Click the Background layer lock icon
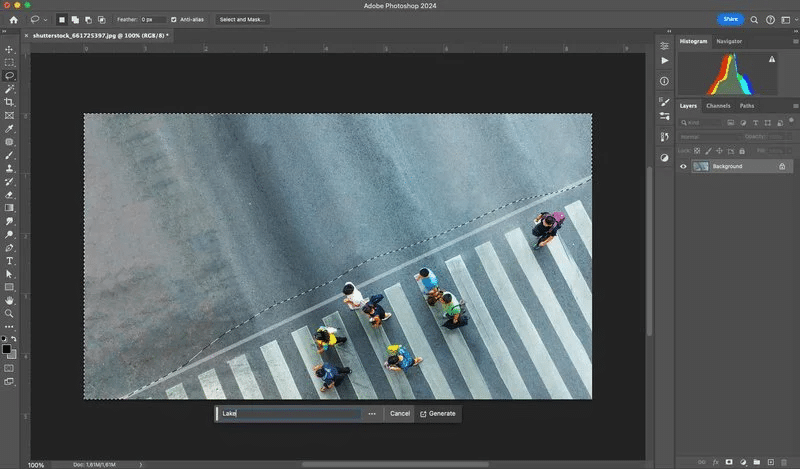 point(782,166)
